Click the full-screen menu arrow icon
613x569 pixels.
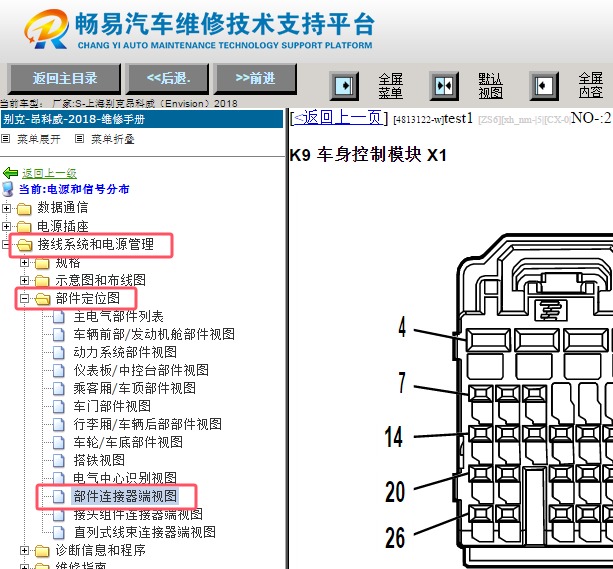(344, 85)
